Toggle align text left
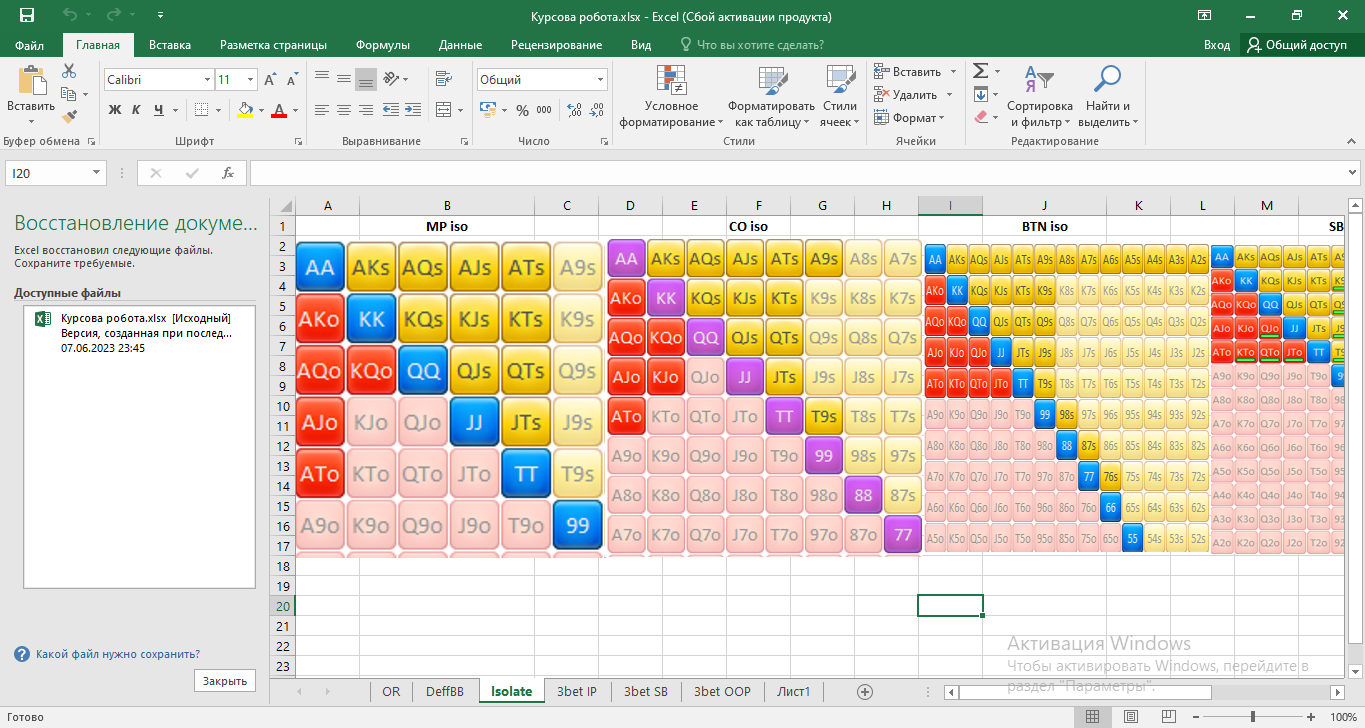 [x=321, y=110]
